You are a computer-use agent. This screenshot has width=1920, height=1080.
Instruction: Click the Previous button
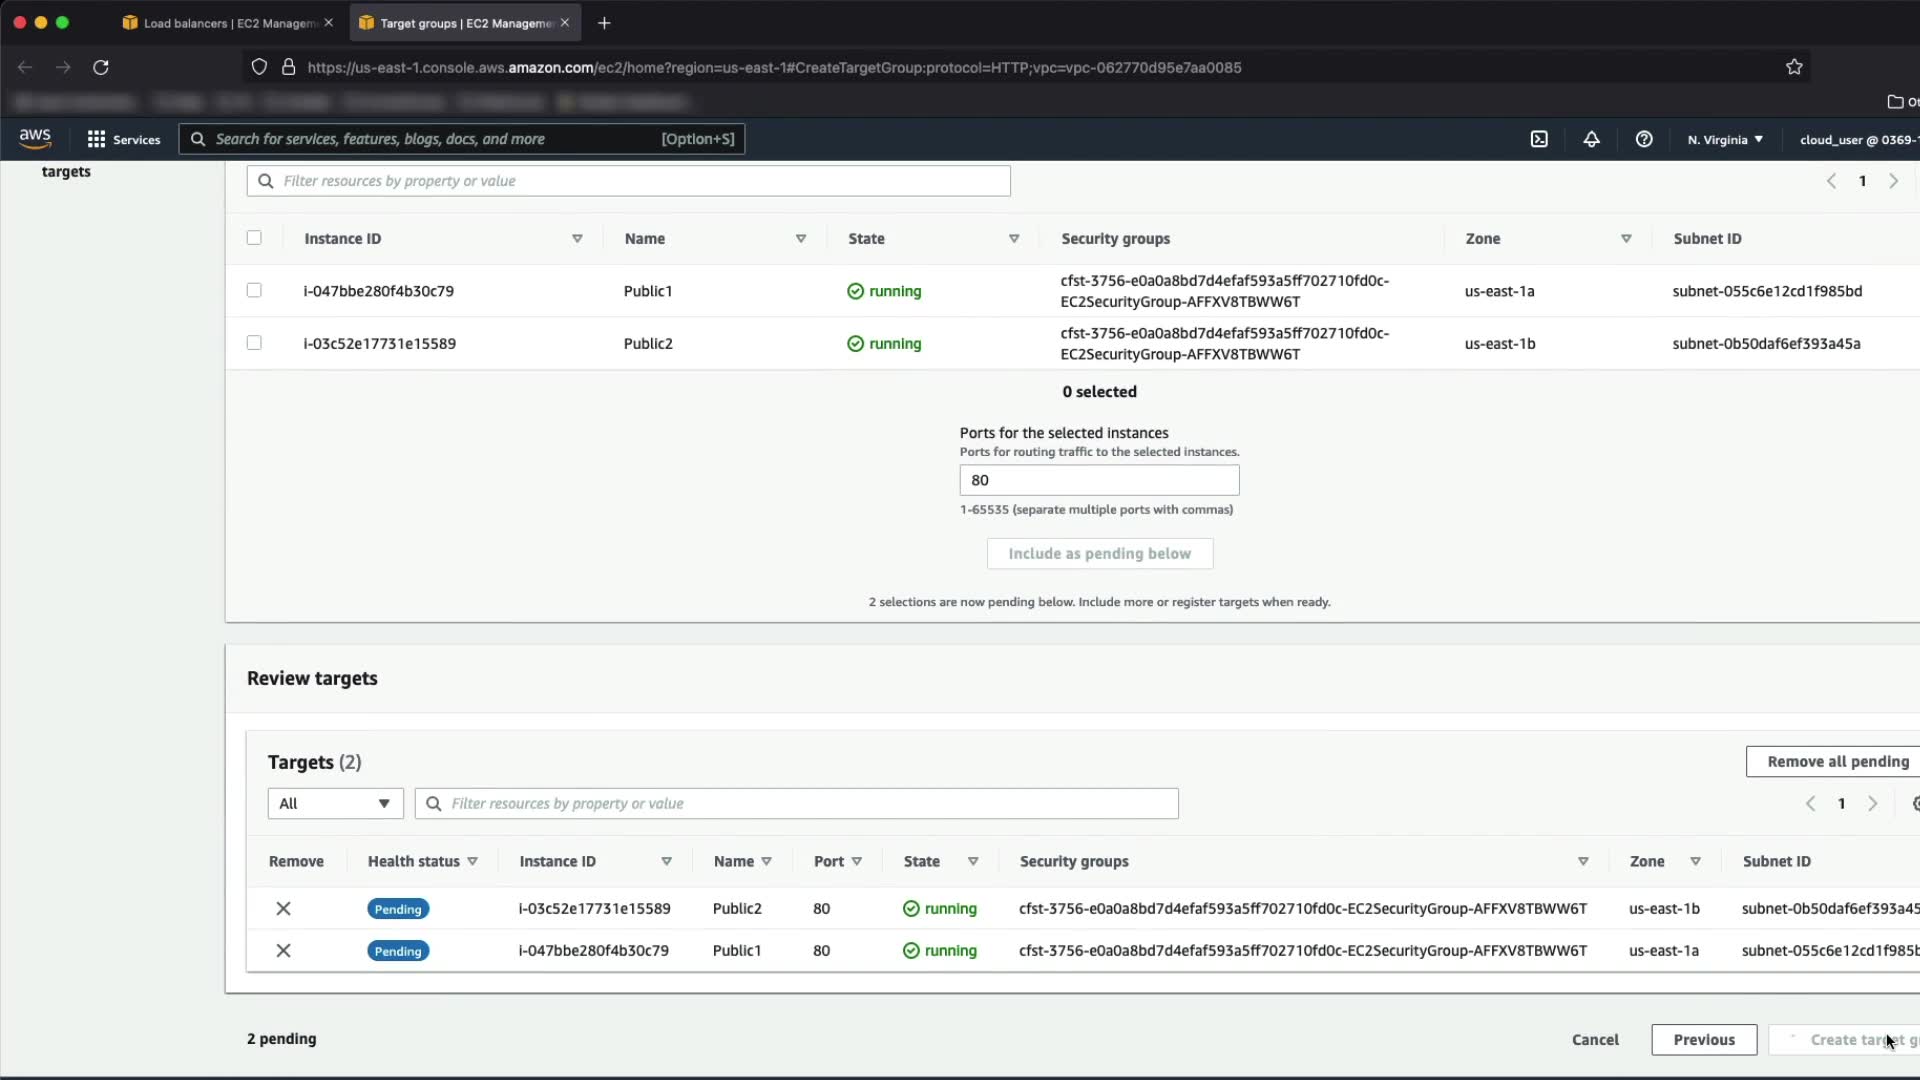point(1704,1039)
